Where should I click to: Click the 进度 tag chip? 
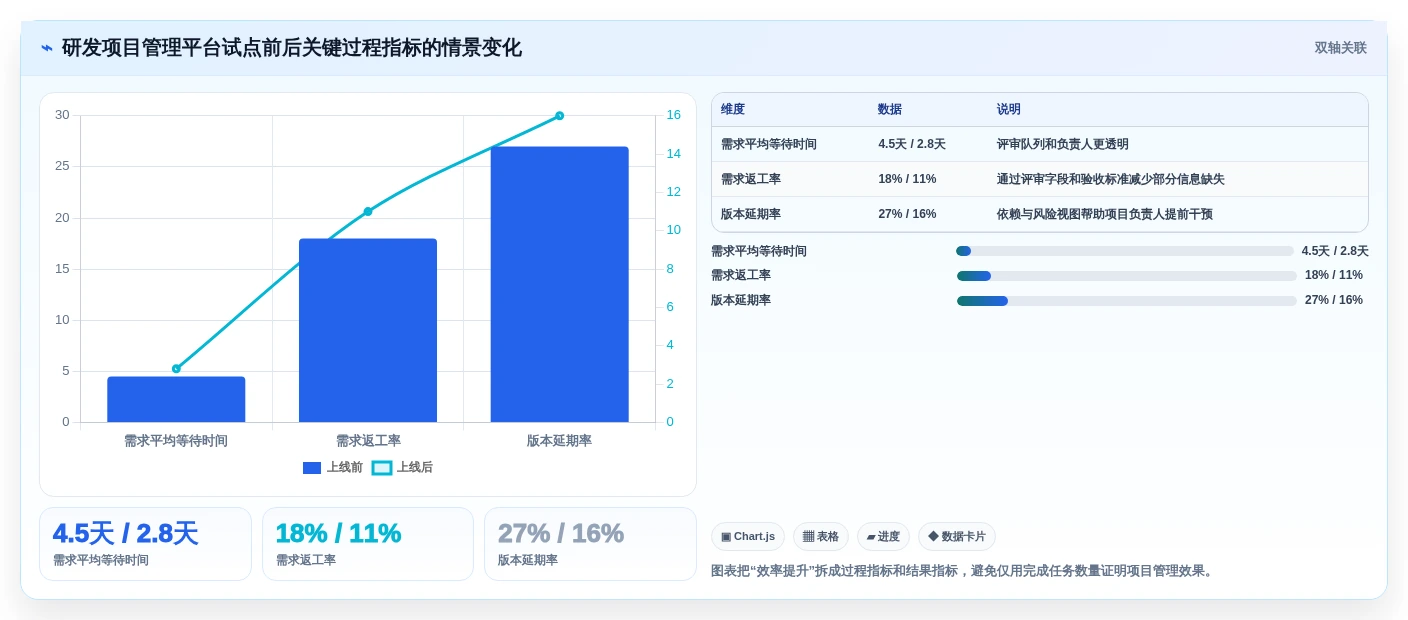tap(883, 537)
